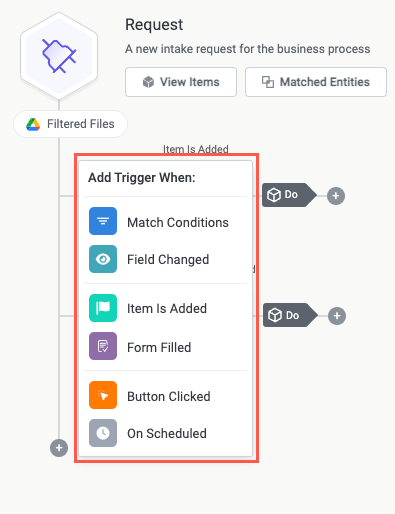395x514 pixels.
Task: Click the lower Do action block
Action: tap(290, 315)
